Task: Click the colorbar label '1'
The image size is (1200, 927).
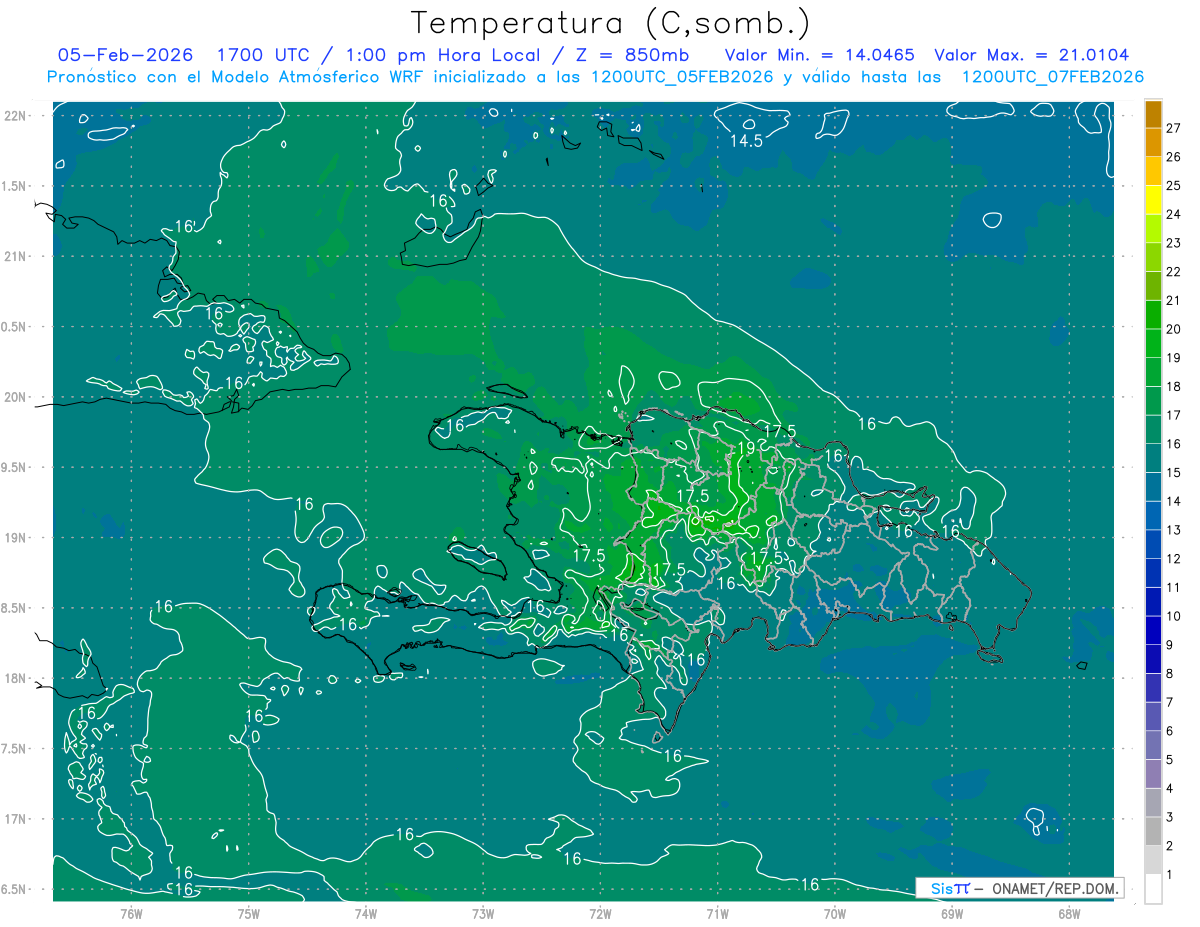Action: tap(1170, 875)
